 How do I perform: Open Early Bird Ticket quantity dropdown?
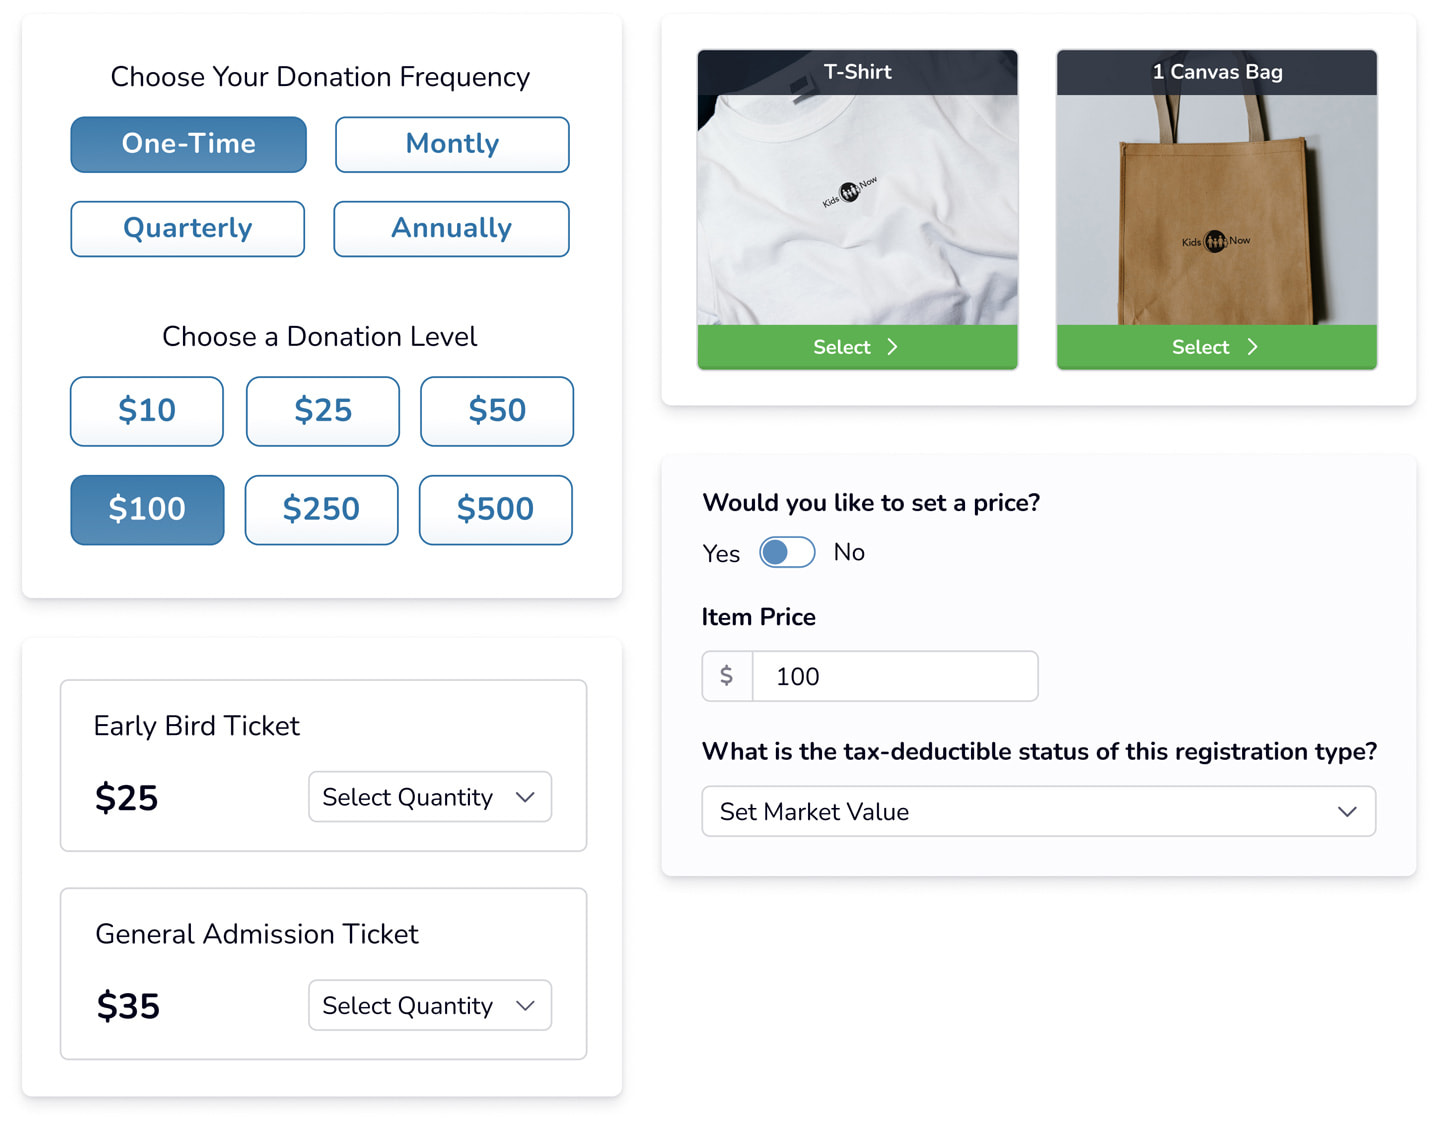[430, 797]
